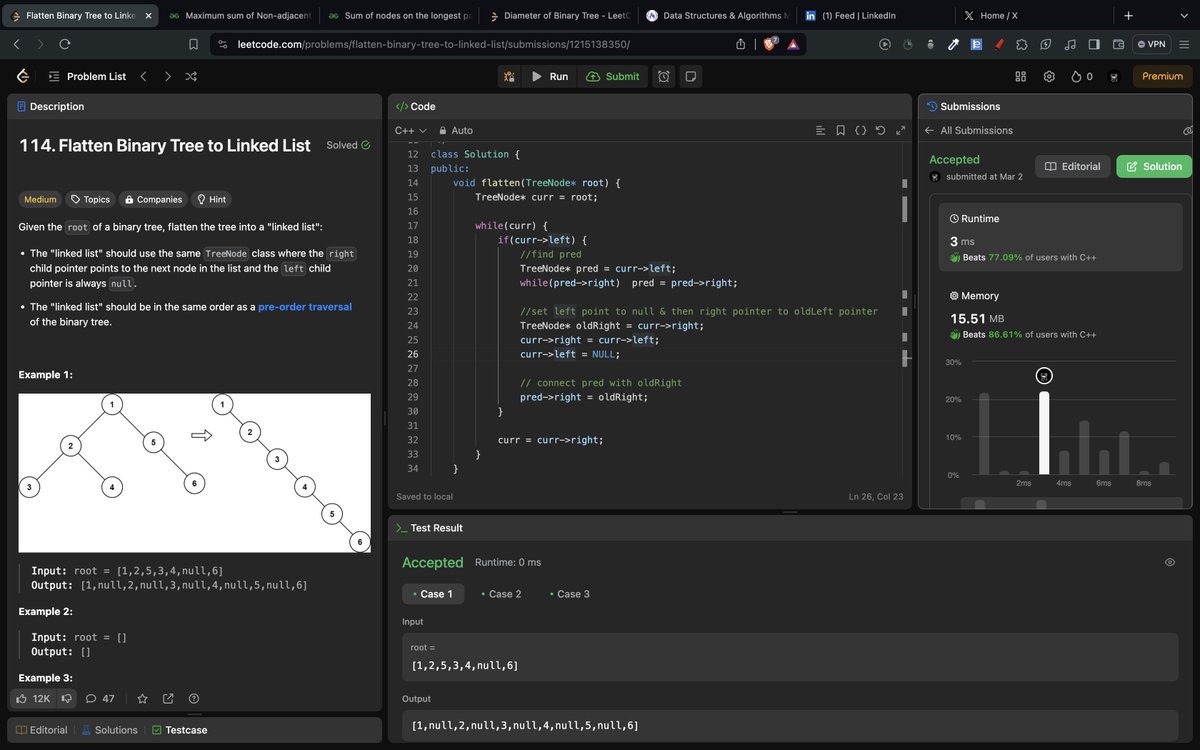
Task: Open a new browser tab
Action: point(1128,16)
